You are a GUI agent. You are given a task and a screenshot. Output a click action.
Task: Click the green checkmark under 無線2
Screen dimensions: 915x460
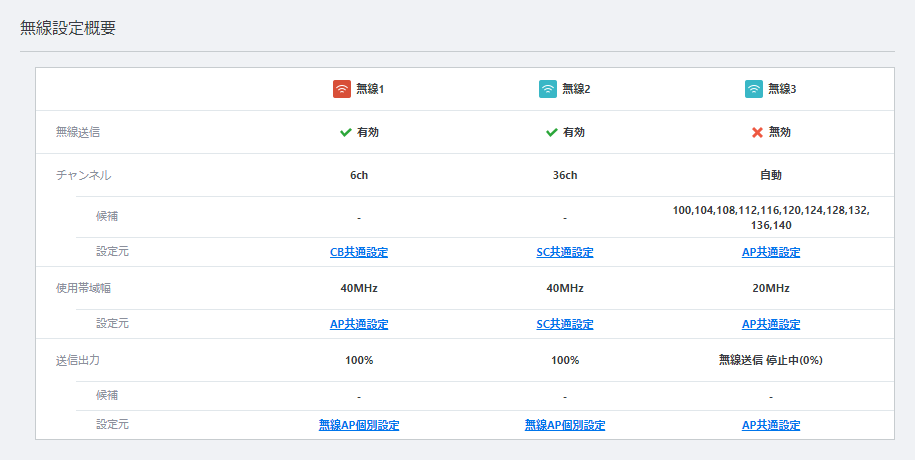[551, 133]
